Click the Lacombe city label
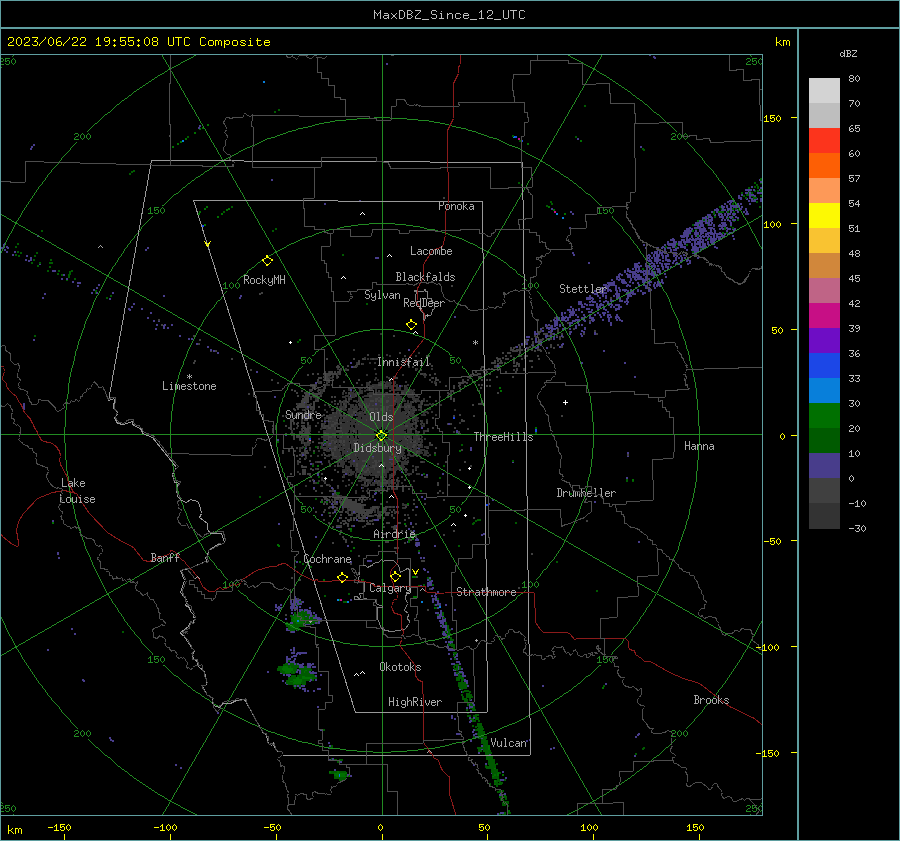 [431, 251]
